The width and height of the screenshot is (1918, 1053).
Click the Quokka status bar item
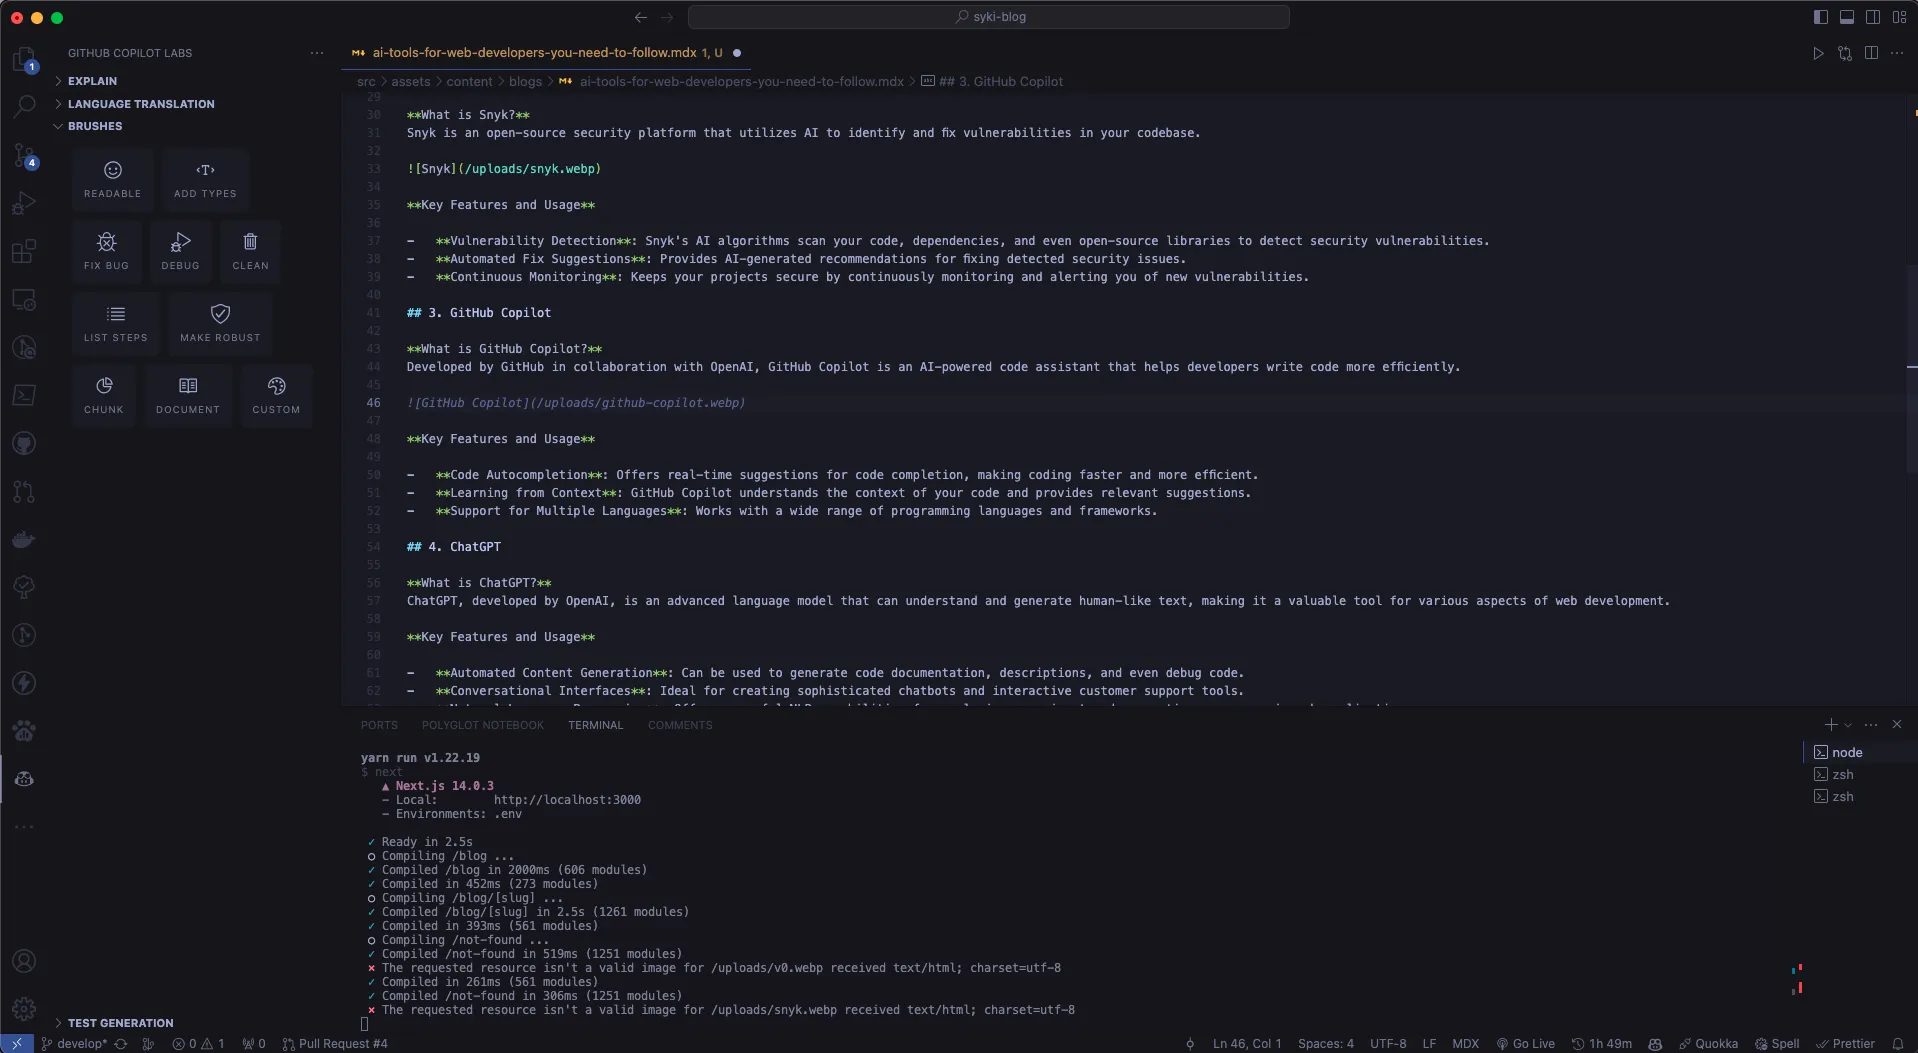[x=1707, y=1044]
